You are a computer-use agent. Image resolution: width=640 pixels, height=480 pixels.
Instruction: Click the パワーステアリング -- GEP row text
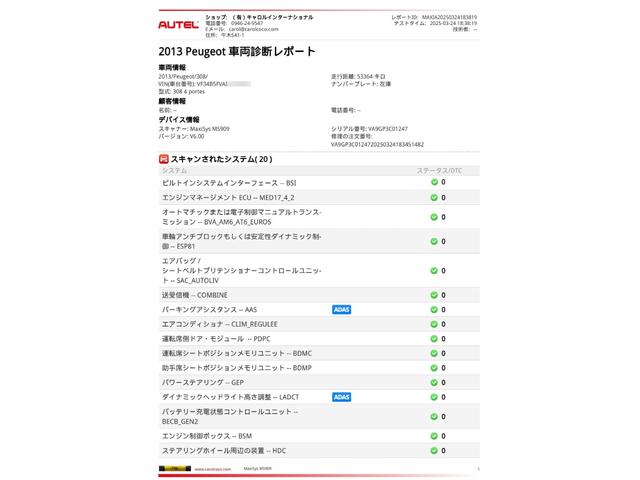pyautogui.click(x=203, y=382)
